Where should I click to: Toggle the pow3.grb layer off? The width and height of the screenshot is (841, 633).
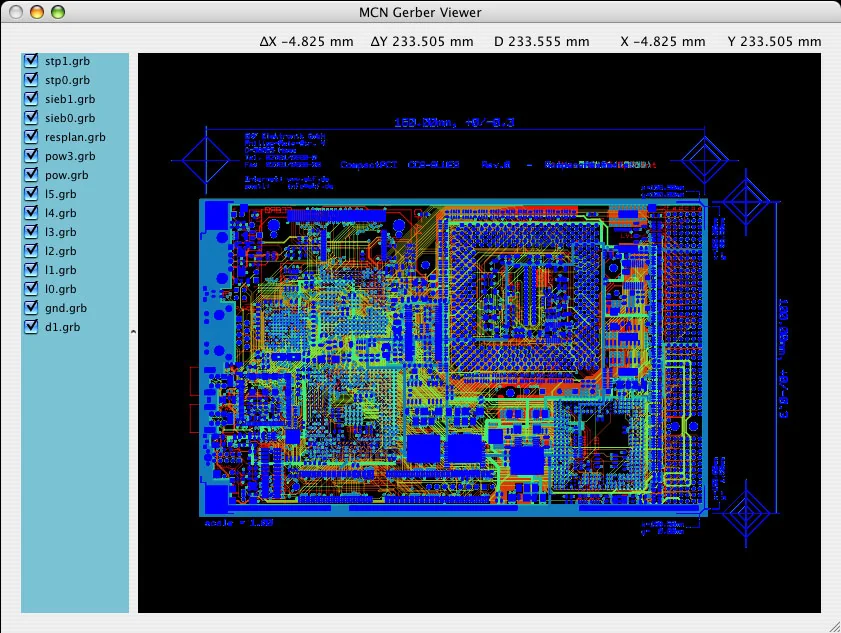pyautogui.click(x=30, y=155)
